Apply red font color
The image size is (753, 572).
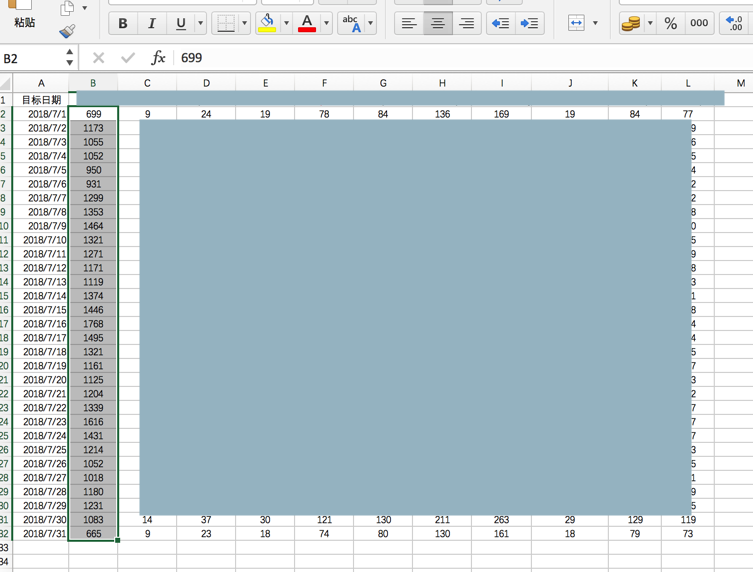tap(307, 23)
